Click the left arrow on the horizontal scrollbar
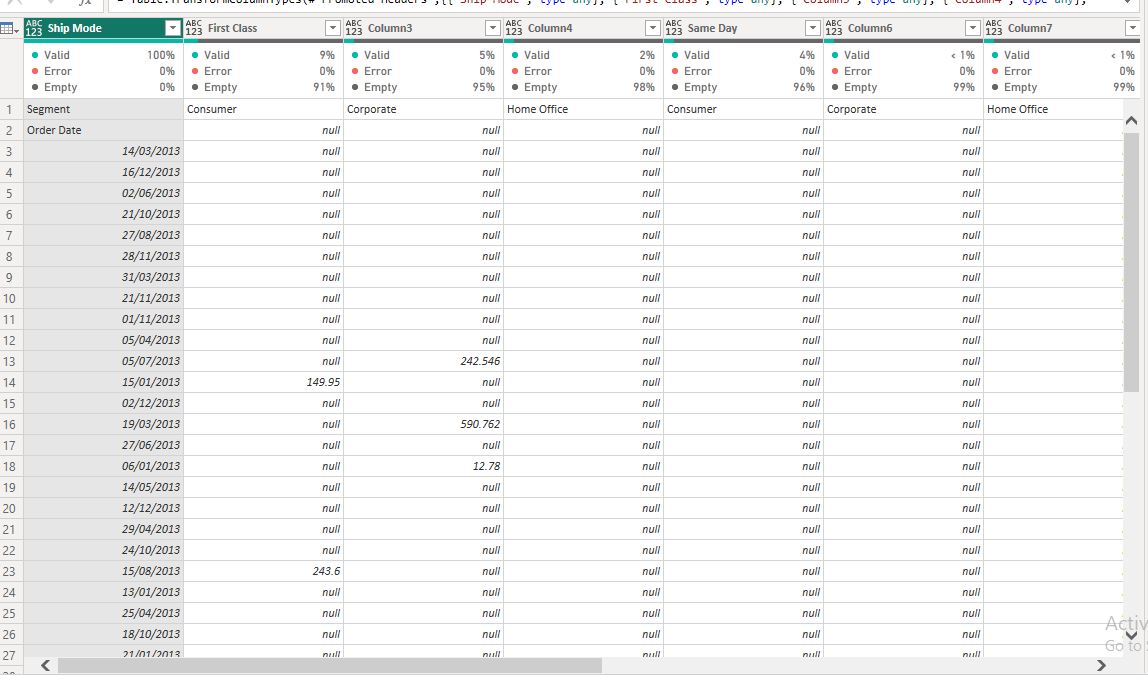This screenshot has width=1148, height=675. (44, 663)
